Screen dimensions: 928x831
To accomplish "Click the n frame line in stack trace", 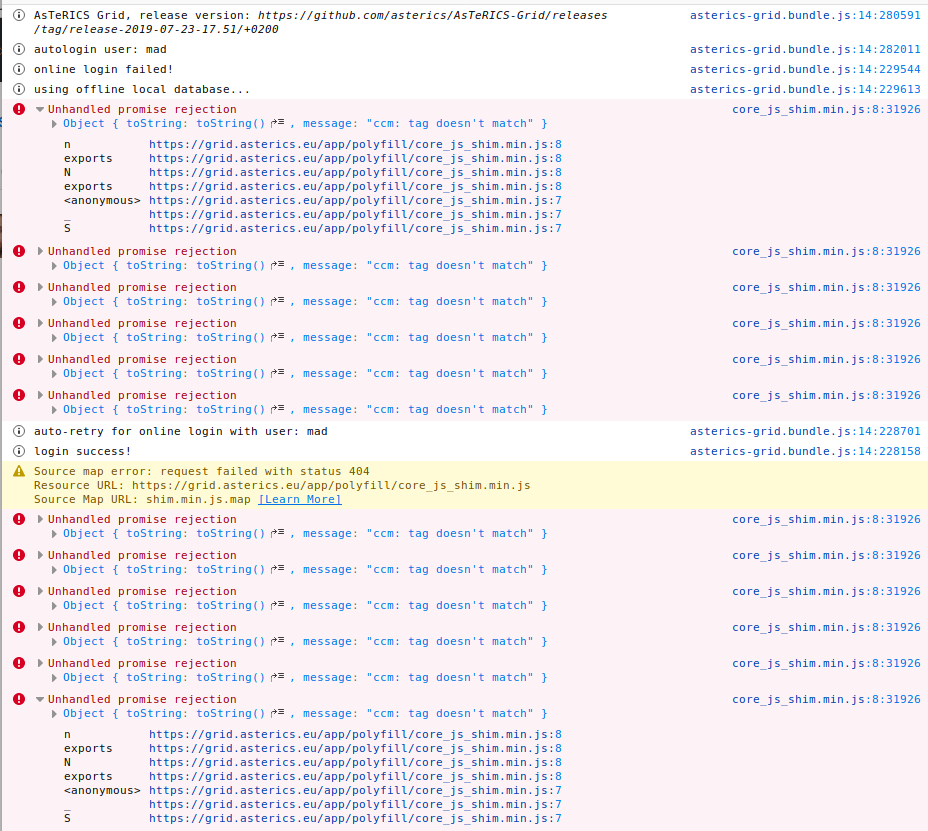I will pyautogui.click(x=66, y=144).
